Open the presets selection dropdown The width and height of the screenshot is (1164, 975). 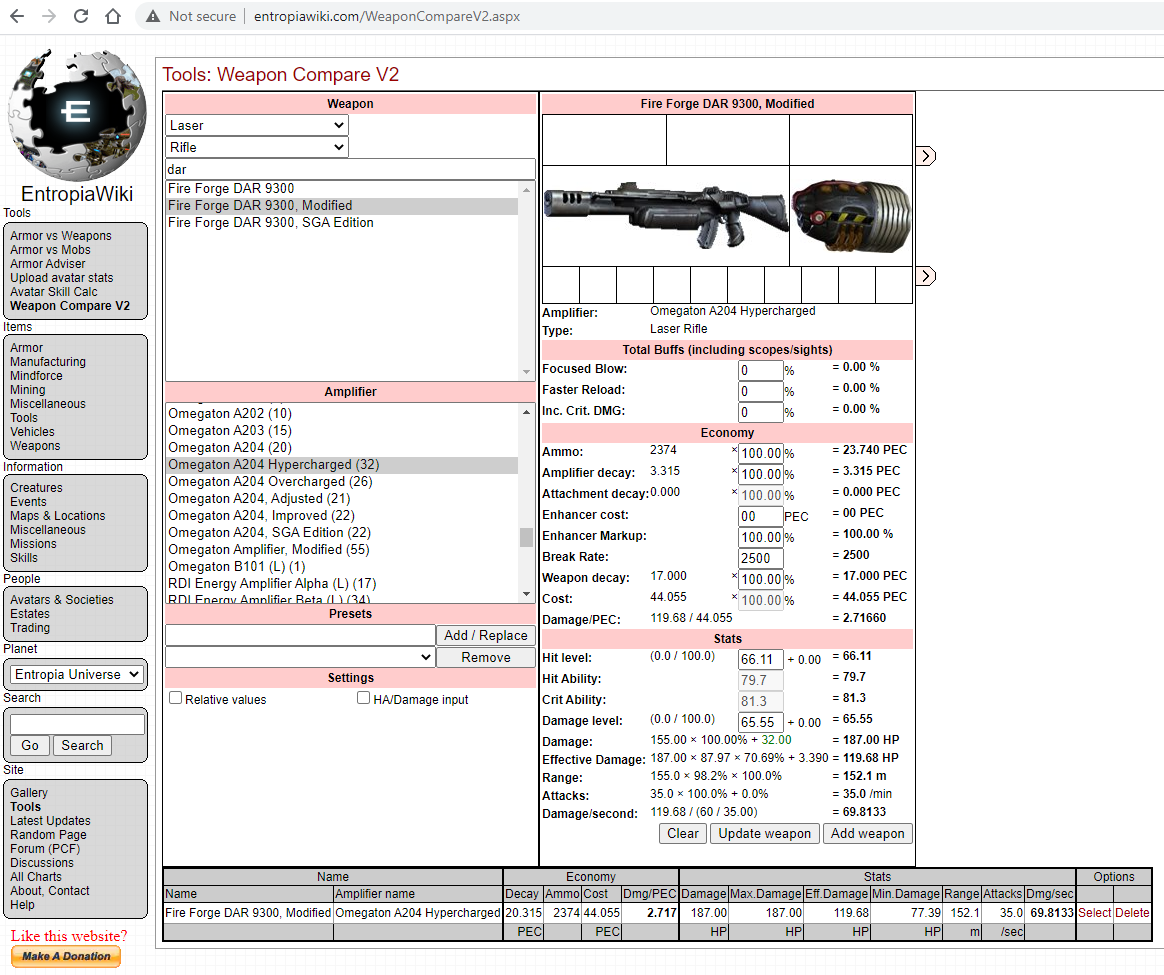click(300, 657)
